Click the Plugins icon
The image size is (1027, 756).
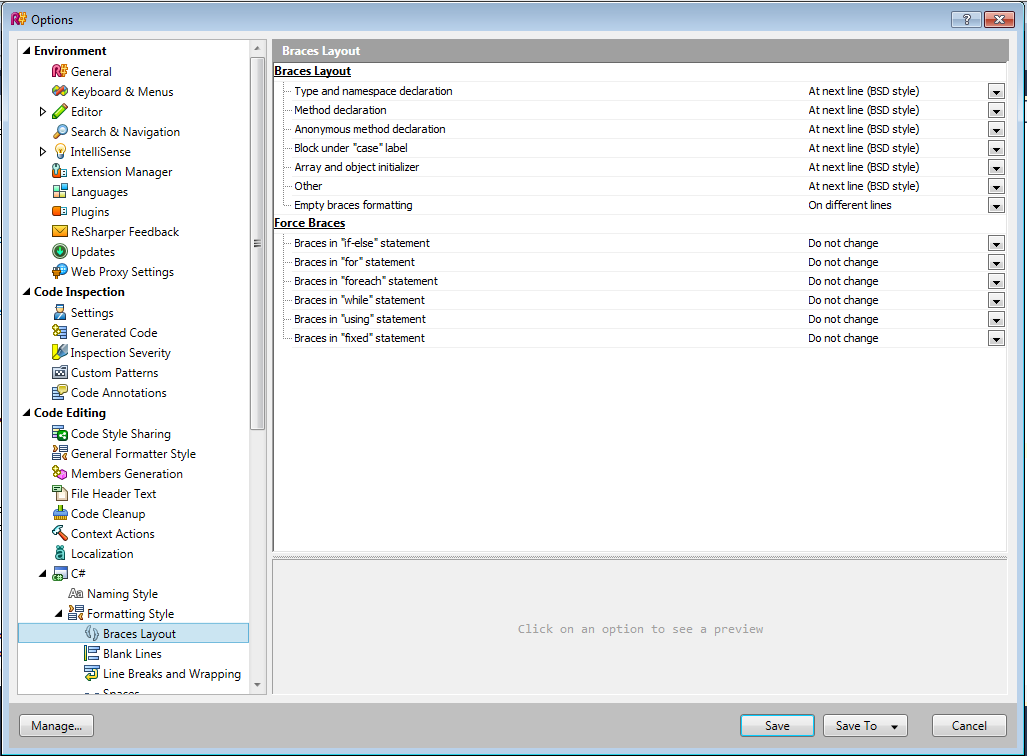point(60,211)
